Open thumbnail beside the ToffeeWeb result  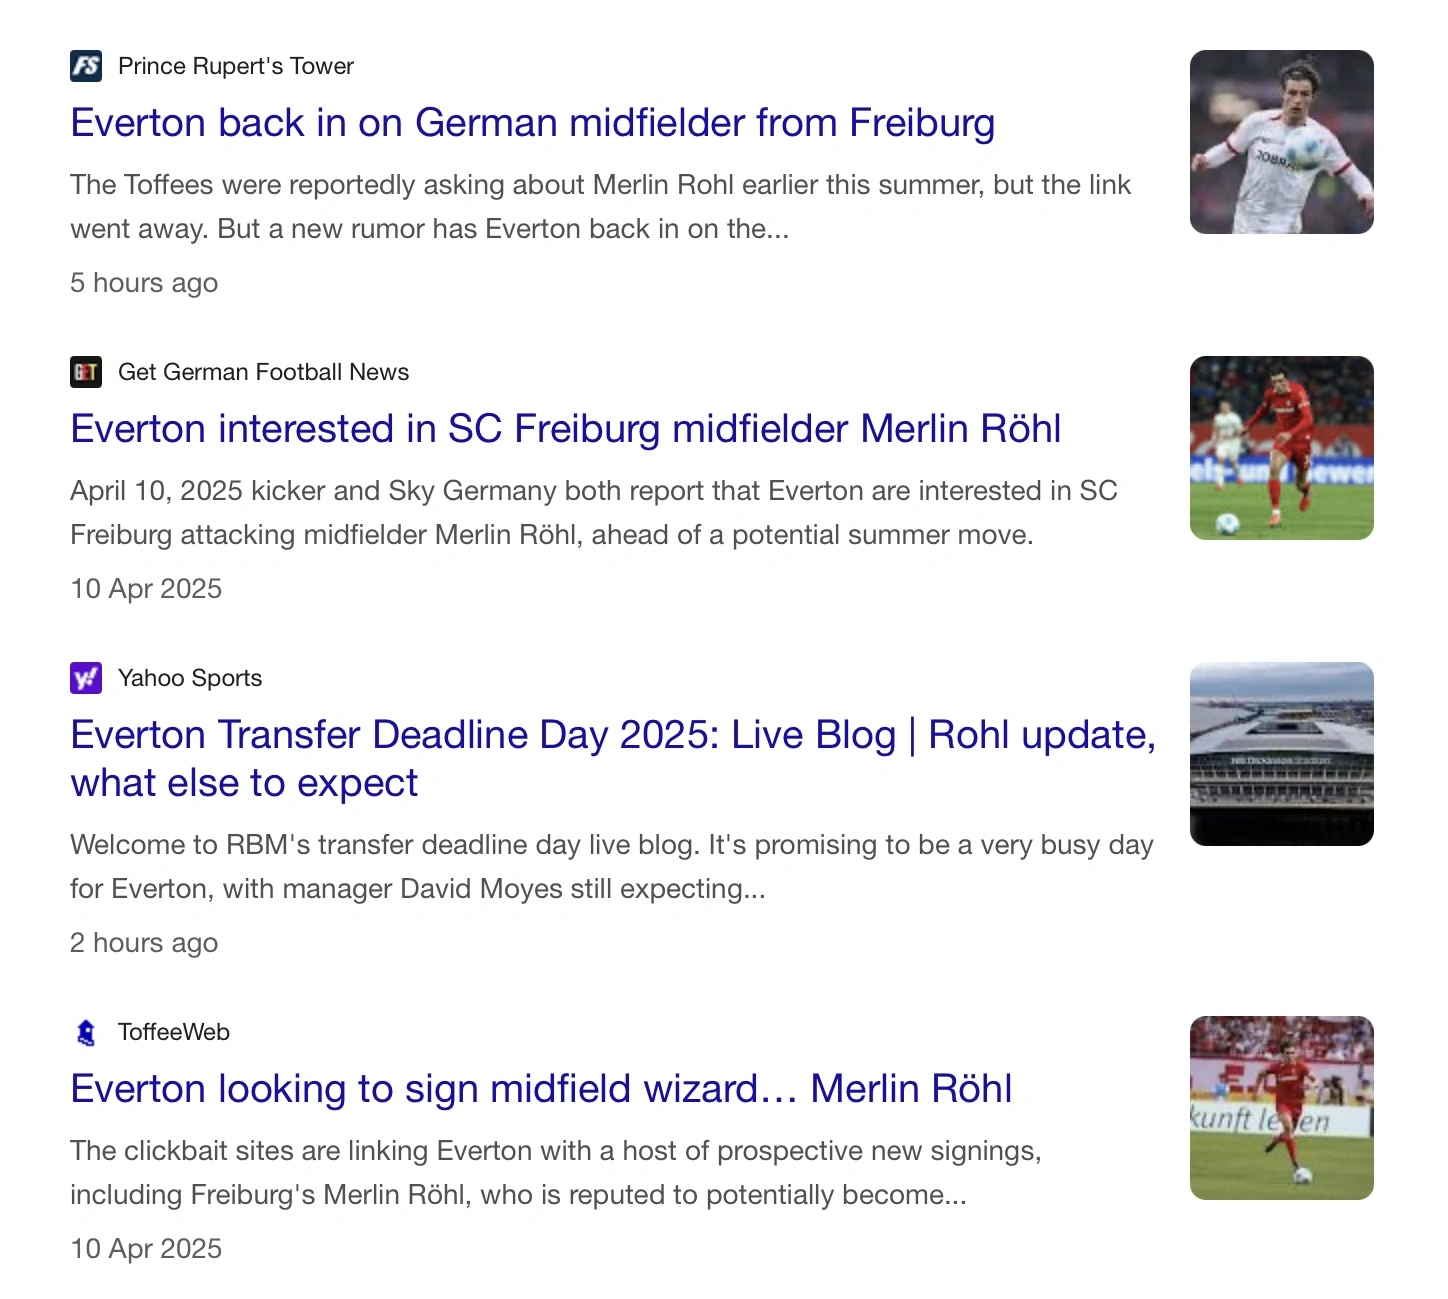[x=1281, y=1108]
